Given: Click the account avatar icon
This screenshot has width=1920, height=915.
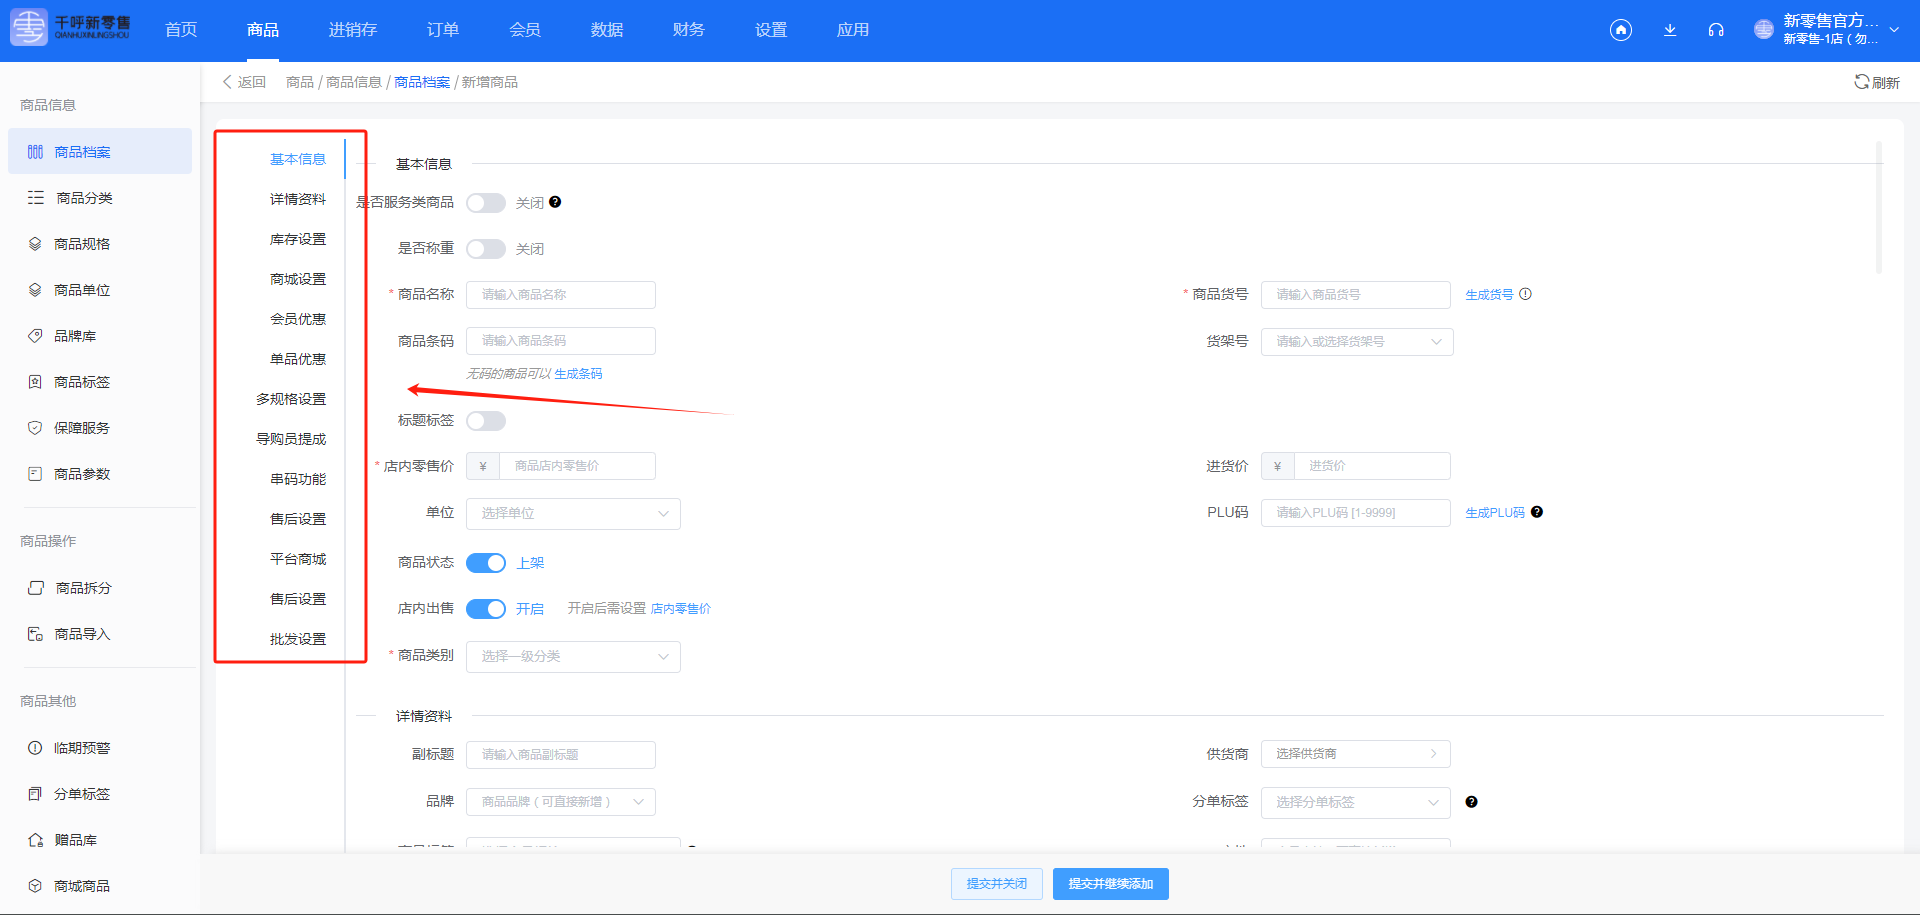Looking at the screenshot, I should click(1764, 30).
